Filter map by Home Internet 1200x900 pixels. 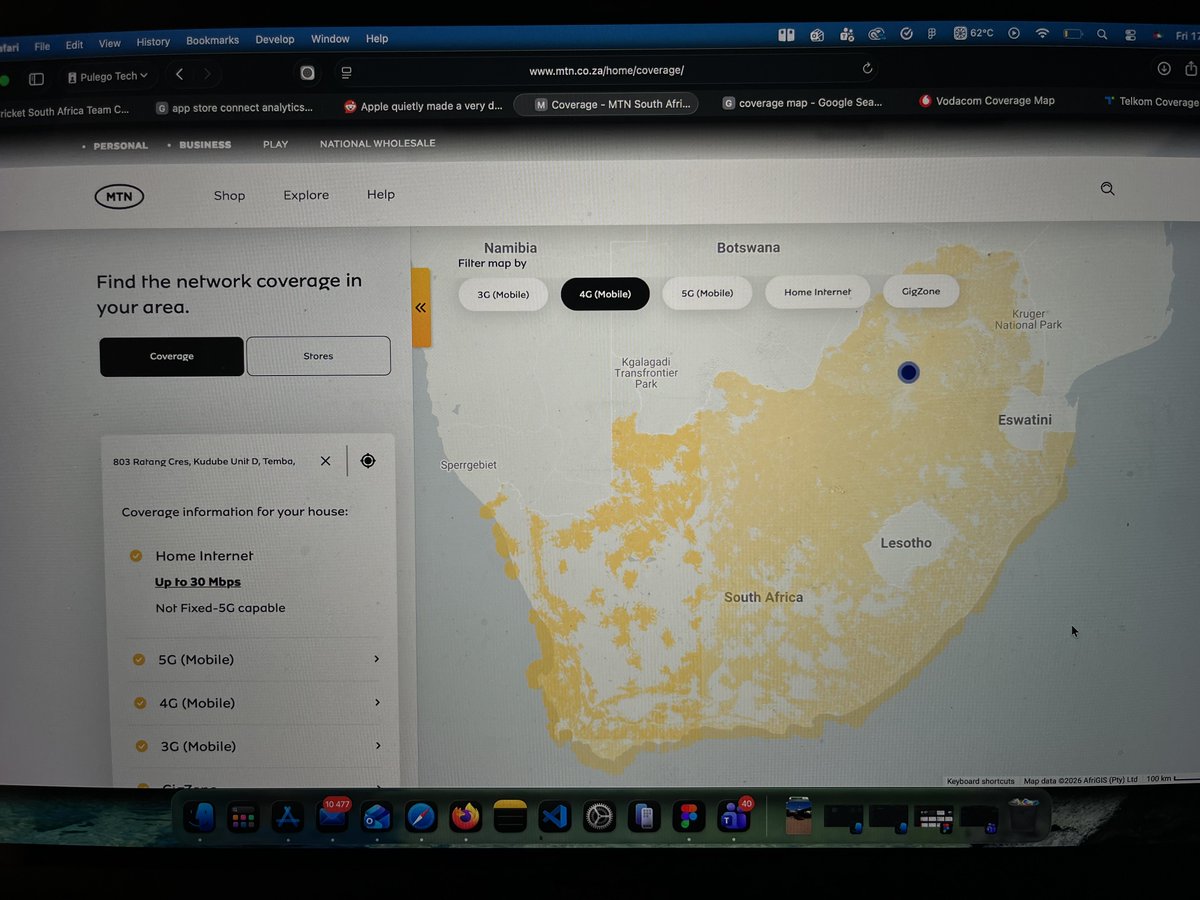(x=818, y=292)
